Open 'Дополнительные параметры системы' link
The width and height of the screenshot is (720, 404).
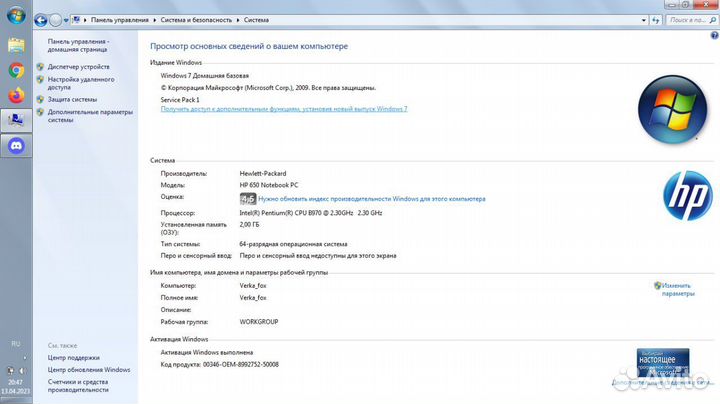90,116
